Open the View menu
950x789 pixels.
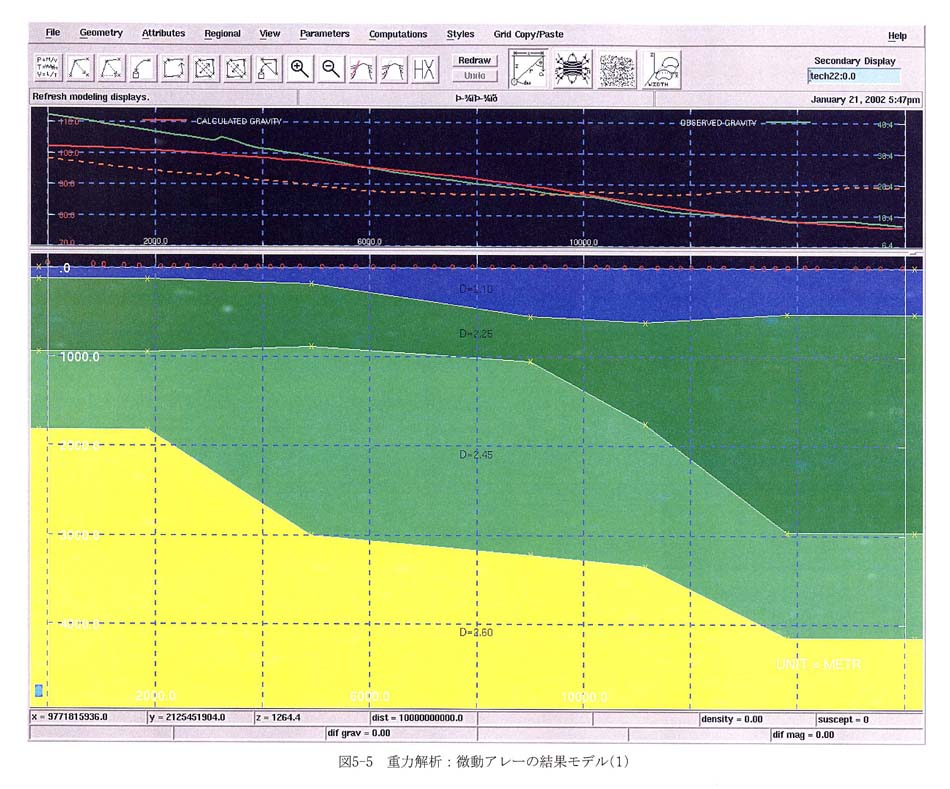coord(270,34)
